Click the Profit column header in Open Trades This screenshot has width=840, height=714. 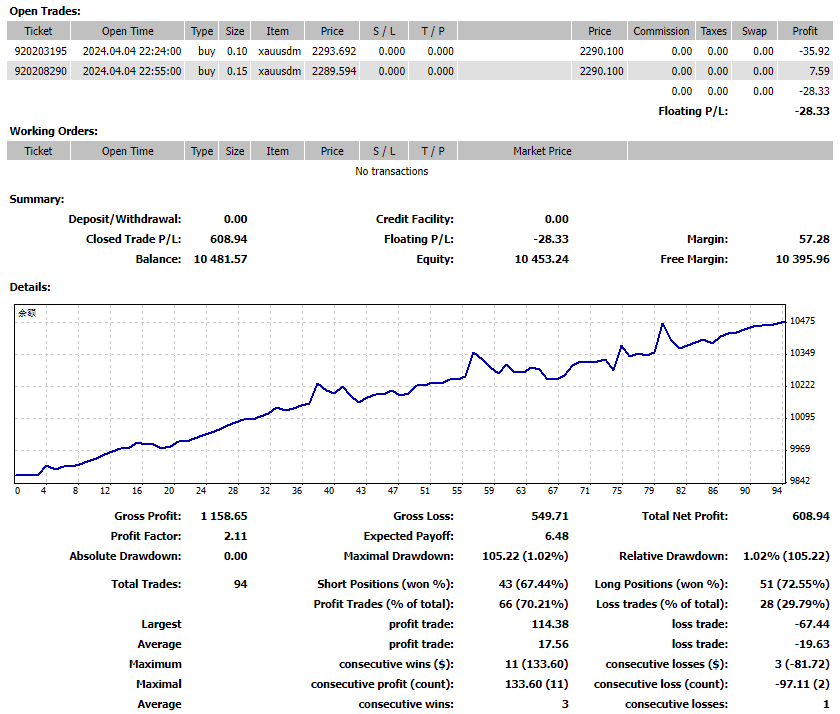tap(804, 31)
